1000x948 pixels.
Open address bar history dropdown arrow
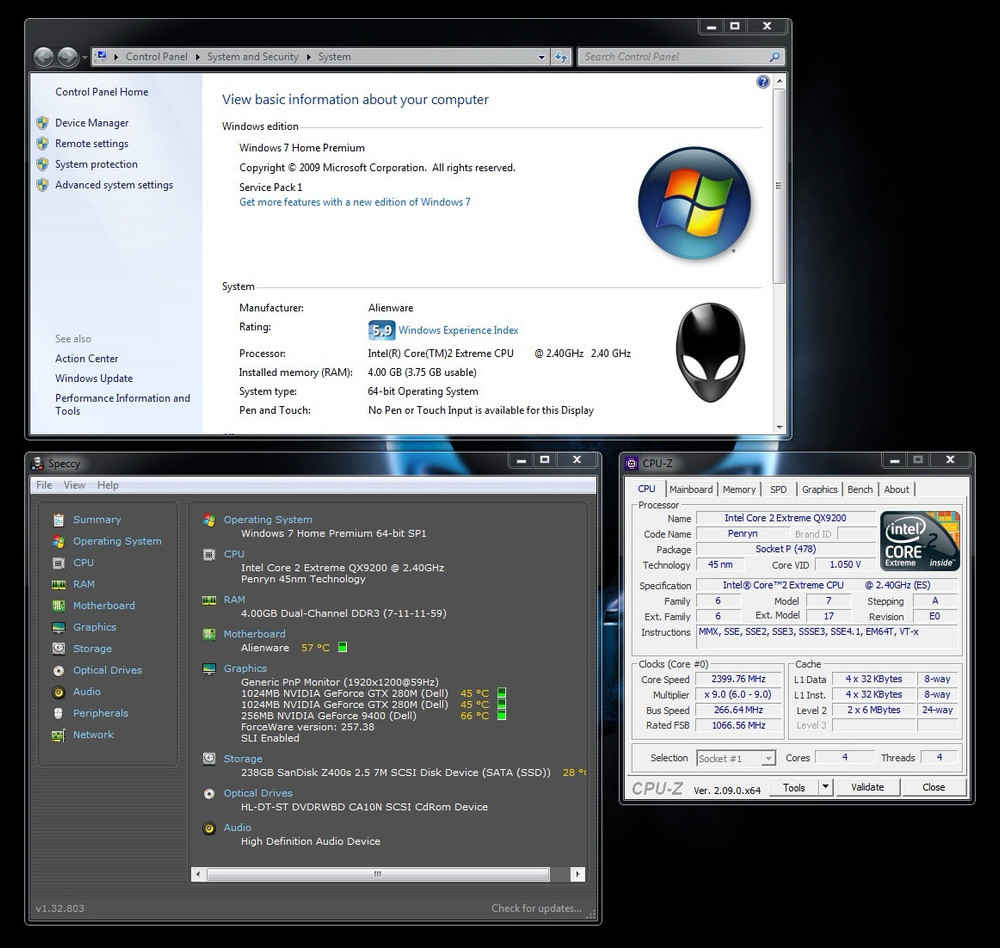[541, 57]
